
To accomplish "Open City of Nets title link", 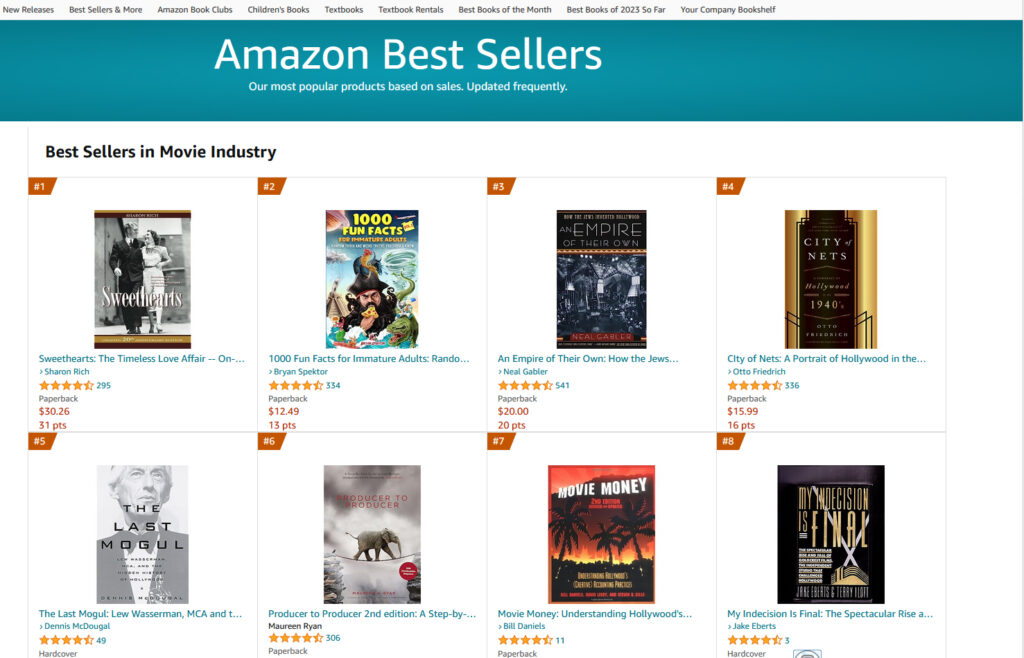I will point(827,358).
